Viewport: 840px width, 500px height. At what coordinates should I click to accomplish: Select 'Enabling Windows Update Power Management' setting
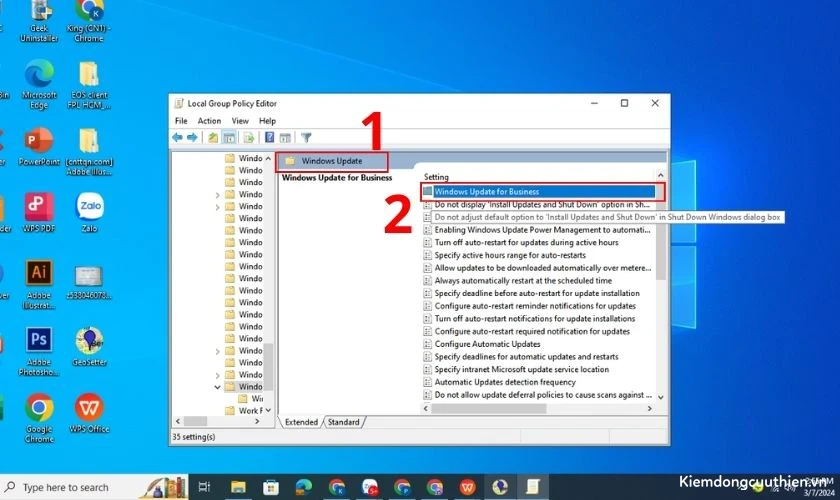click(537, 230)
